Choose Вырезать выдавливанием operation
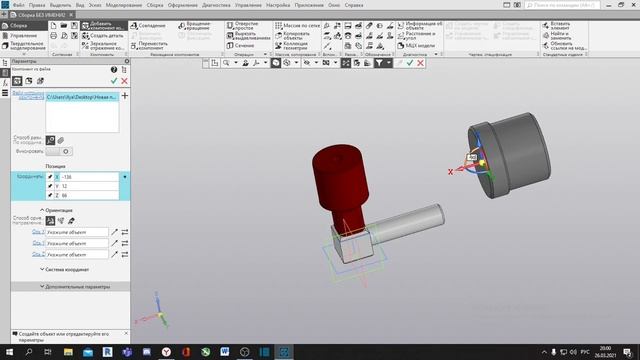This screenshot has width=640, height=360. (x=248, y=36)
